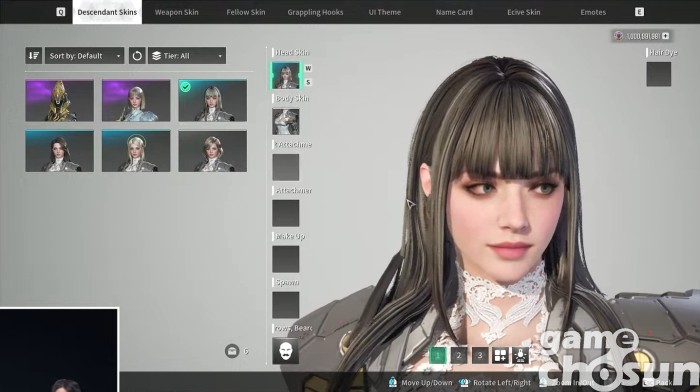This screenshot has width=700, height=392.
Task: Select the mustache face Brows, Beard slot
Action: (286, 351)
